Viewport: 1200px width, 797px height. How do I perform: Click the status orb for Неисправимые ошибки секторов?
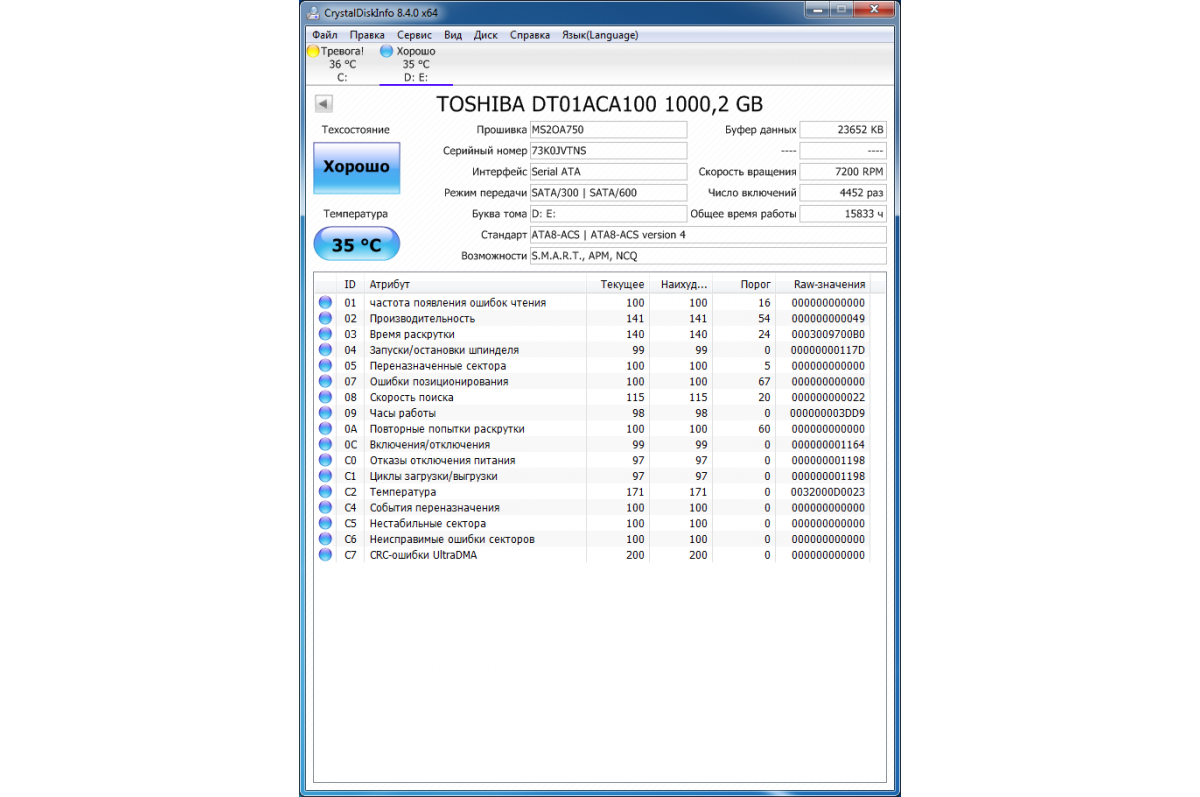(x=325, y=539)
